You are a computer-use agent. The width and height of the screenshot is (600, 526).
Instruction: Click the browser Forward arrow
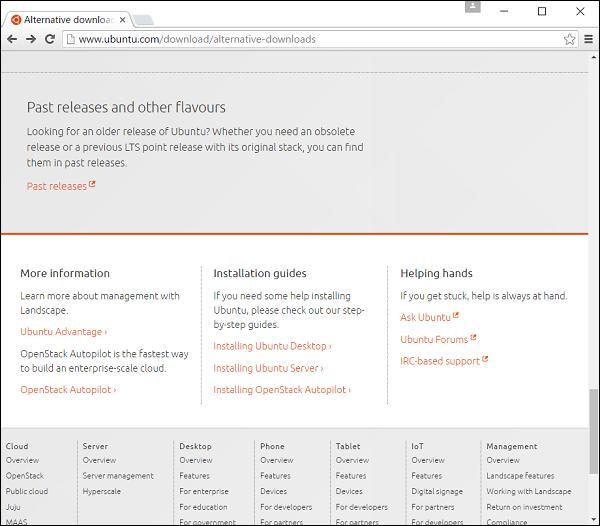click(x=31, y=39)
